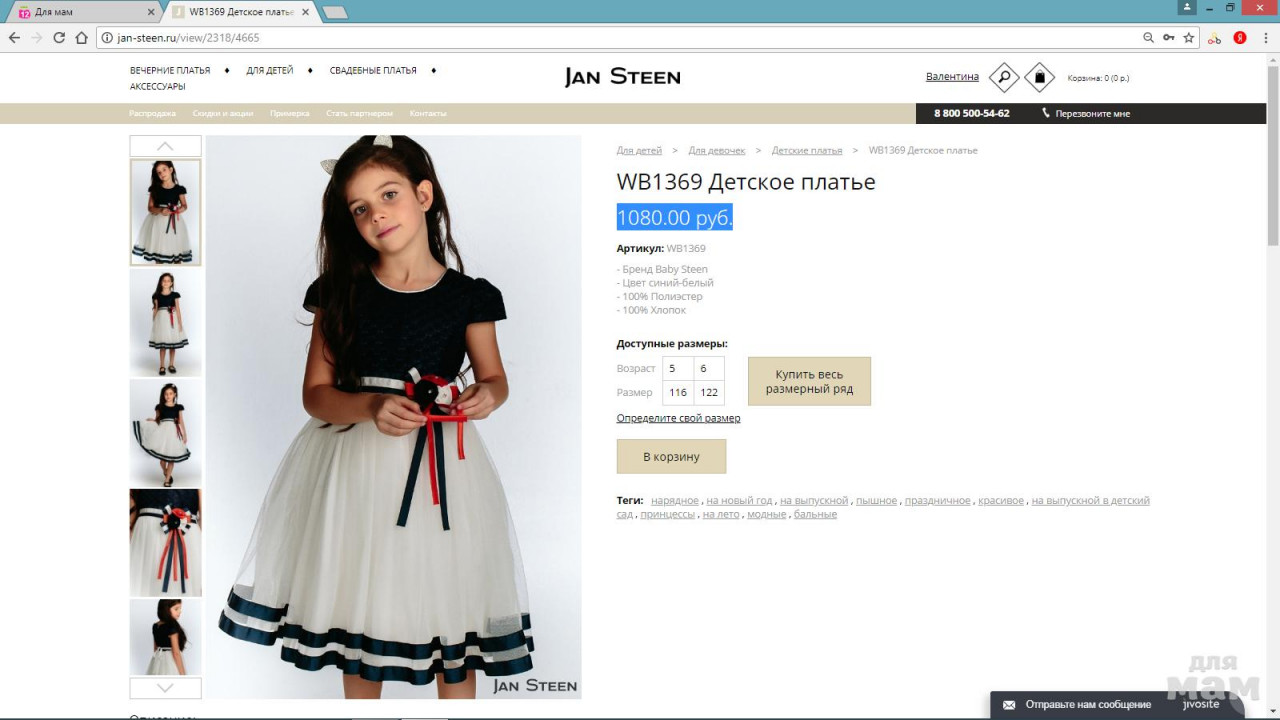Select size 122 for age 6

click(x=709, y=393)
